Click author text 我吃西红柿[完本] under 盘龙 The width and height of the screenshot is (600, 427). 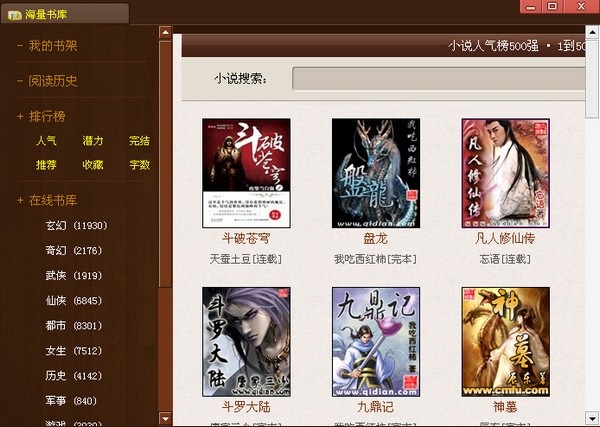[375, 259]
